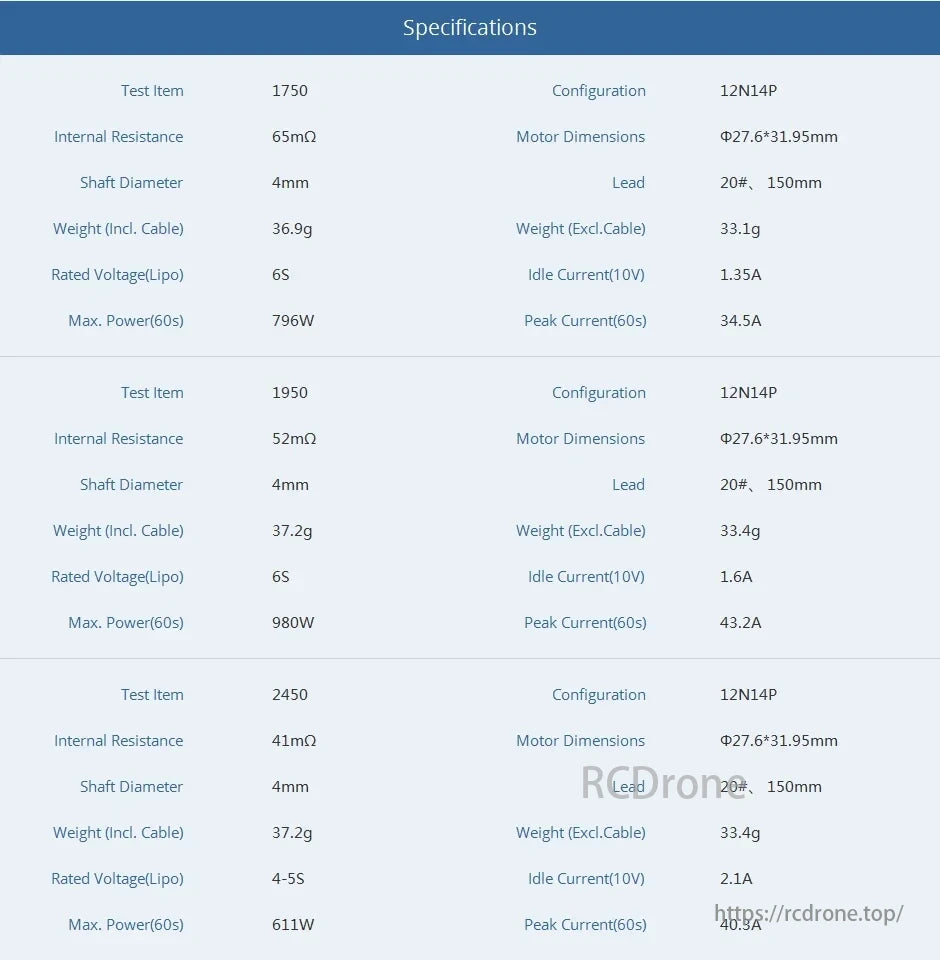The height and width of the screenshot is (960, 940).
Task: Click the RCDrone watermark text
Action: click(663, 783)
